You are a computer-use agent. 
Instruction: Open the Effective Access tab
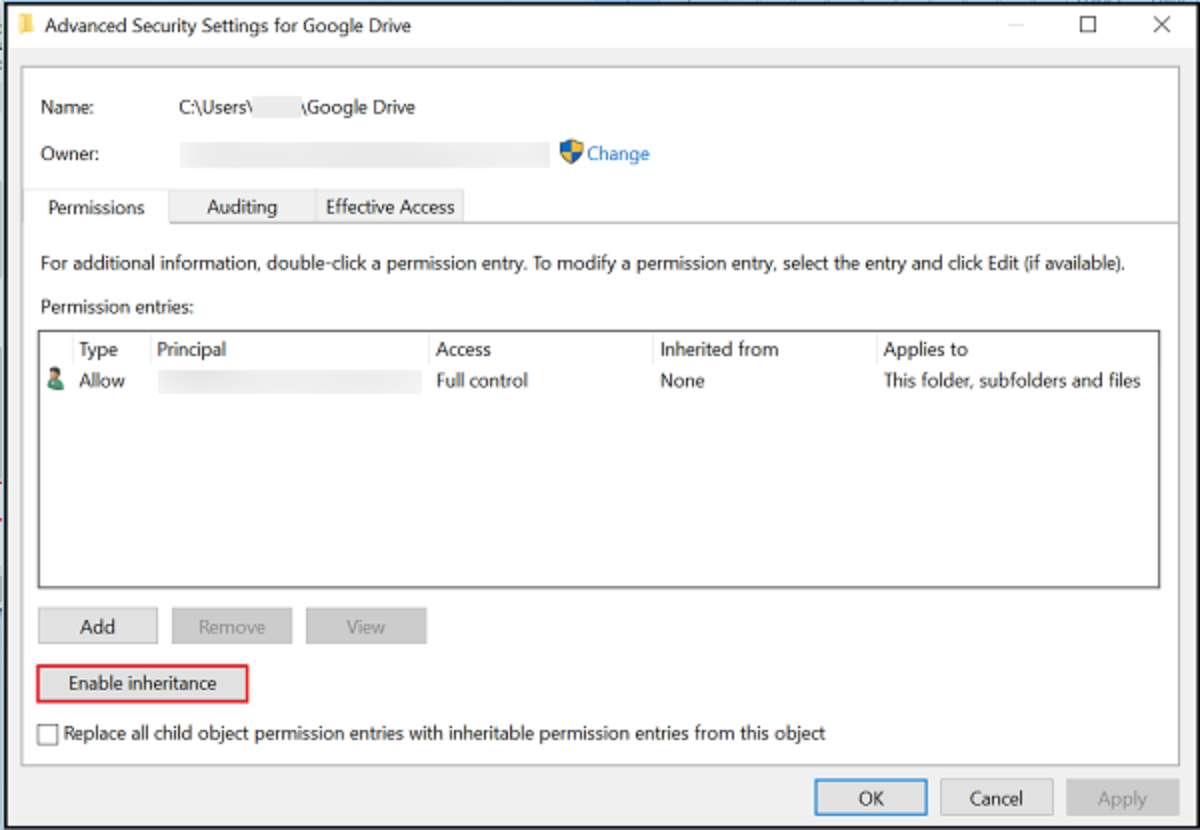(390, 207)
